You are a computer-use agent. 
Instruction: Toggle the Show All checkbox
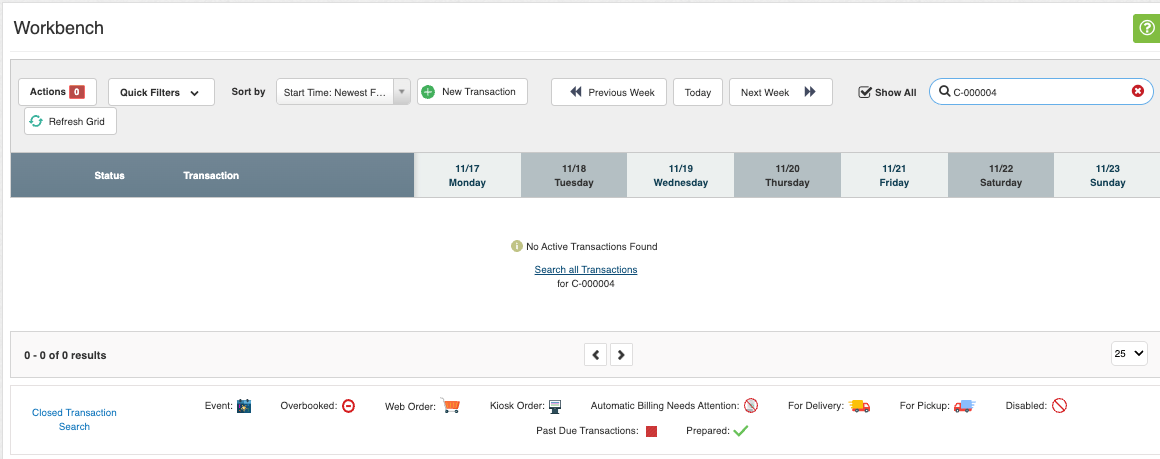point(866,93)
